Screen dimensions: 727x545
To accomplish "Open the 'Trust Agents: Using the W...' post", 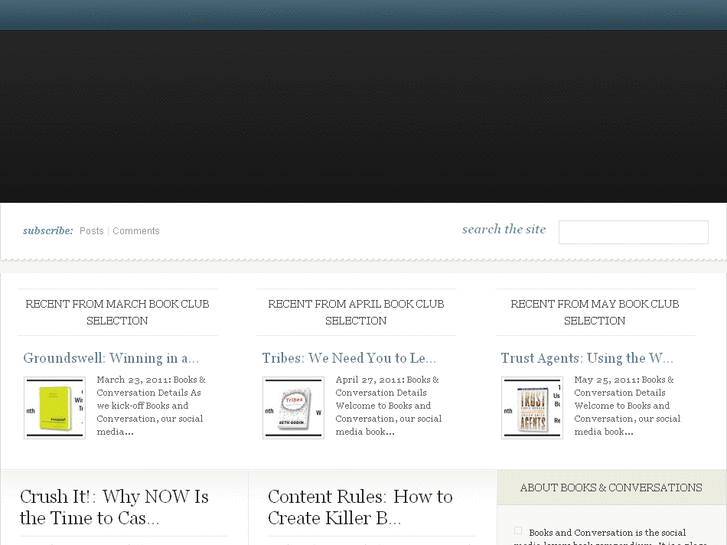I will 587,358.
